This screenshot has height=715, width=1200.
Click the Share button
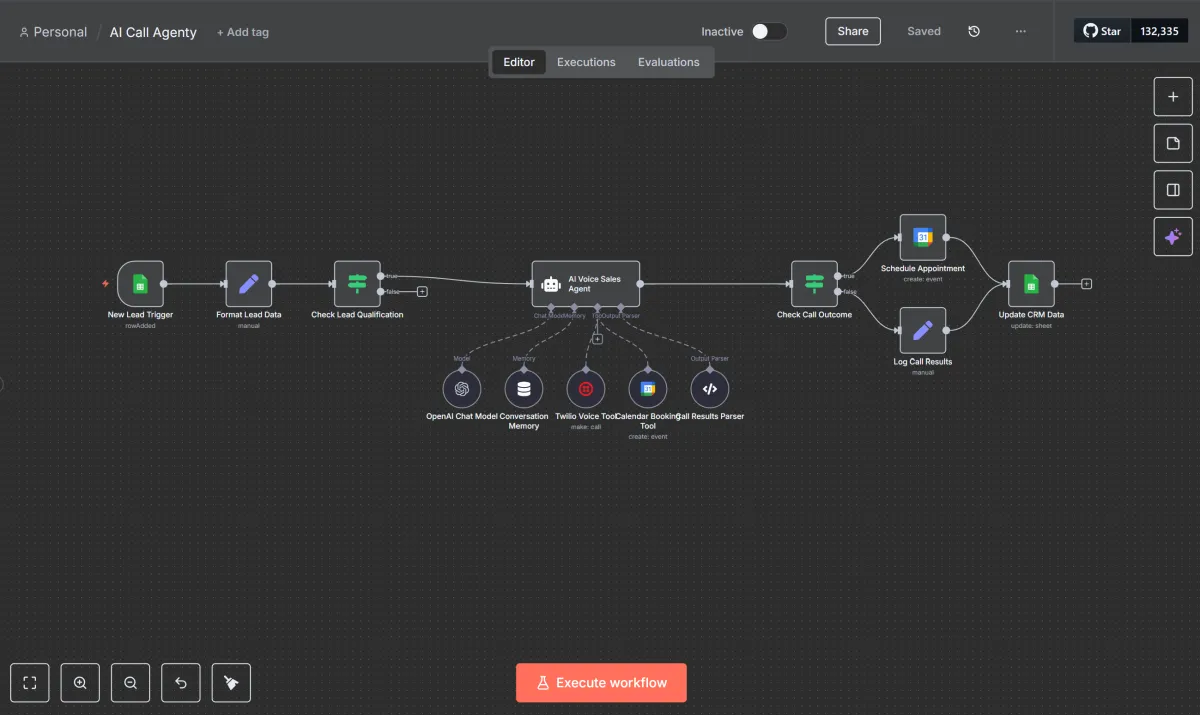(853, 31)
